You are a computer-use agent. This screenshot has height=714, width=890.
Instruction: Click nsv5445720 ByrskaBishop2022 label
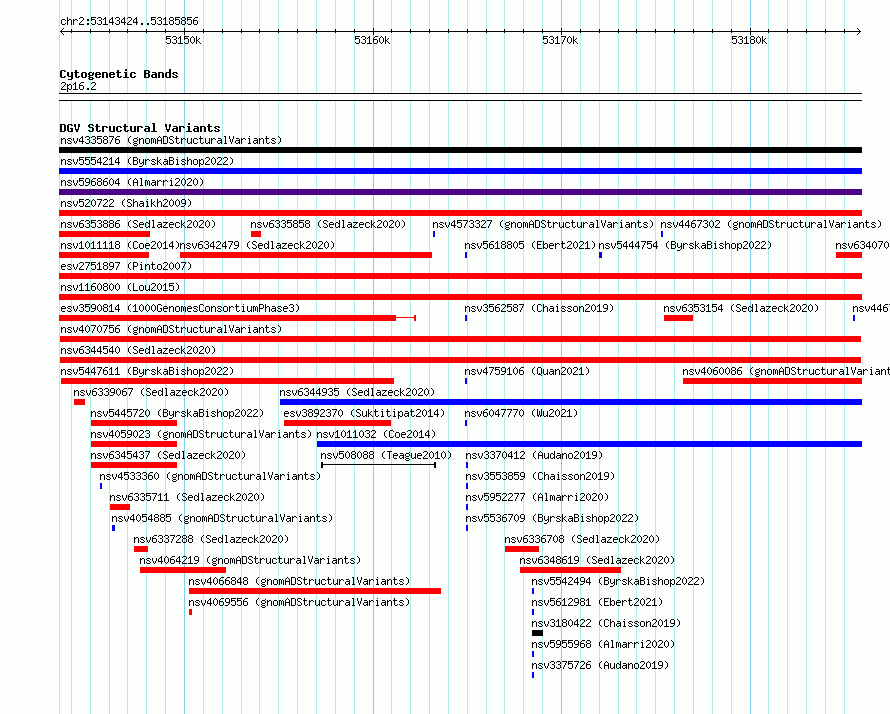177,413
